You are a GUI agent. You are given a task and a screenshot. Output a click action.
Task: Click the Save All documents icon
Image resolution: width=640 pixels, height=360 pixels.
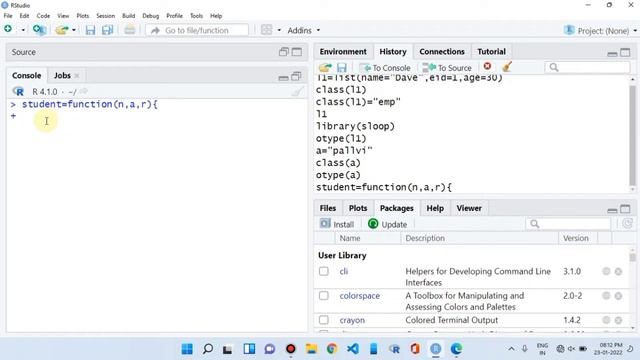pyautogui.click(x=107, y=30)
